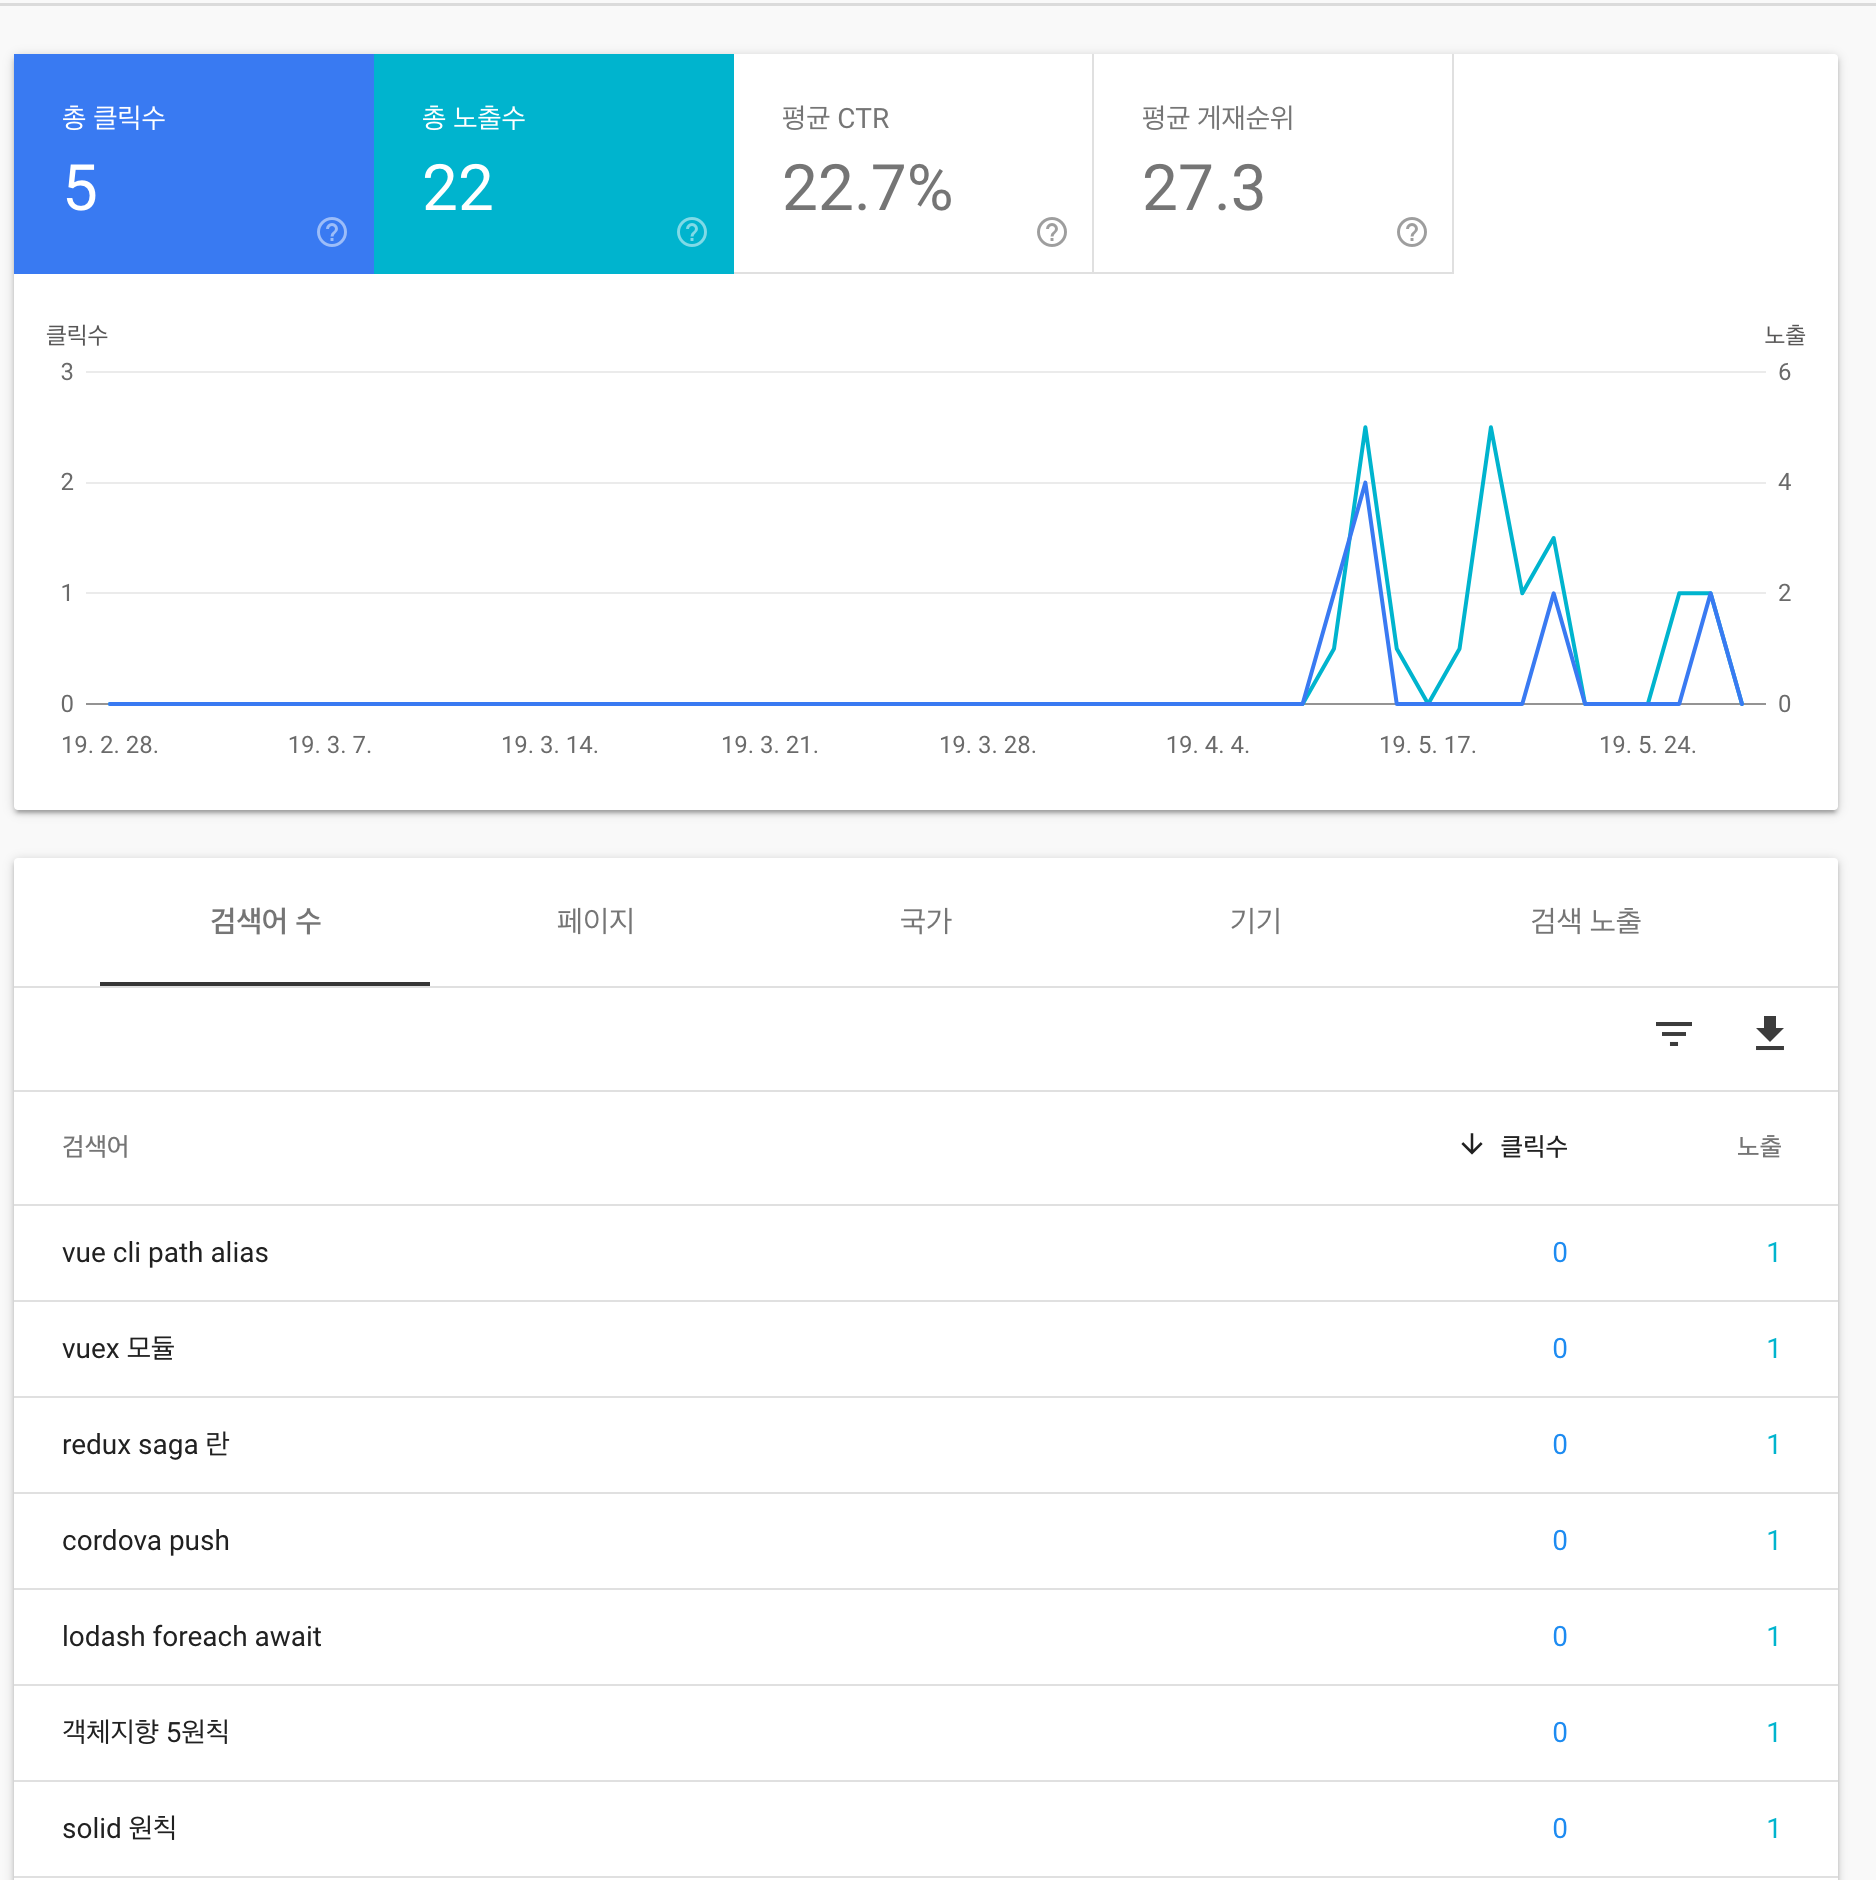Click impressions value 1 for 'cordova push'

[1773, 1541]
